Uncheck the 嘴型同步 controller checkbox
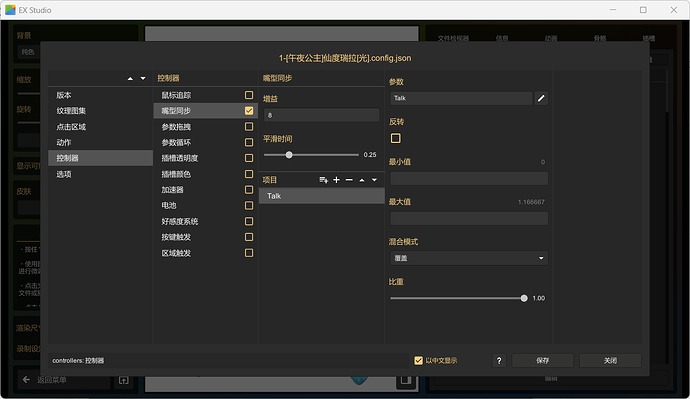This screenshot has width=690, height=399. [x=249, y=110]
